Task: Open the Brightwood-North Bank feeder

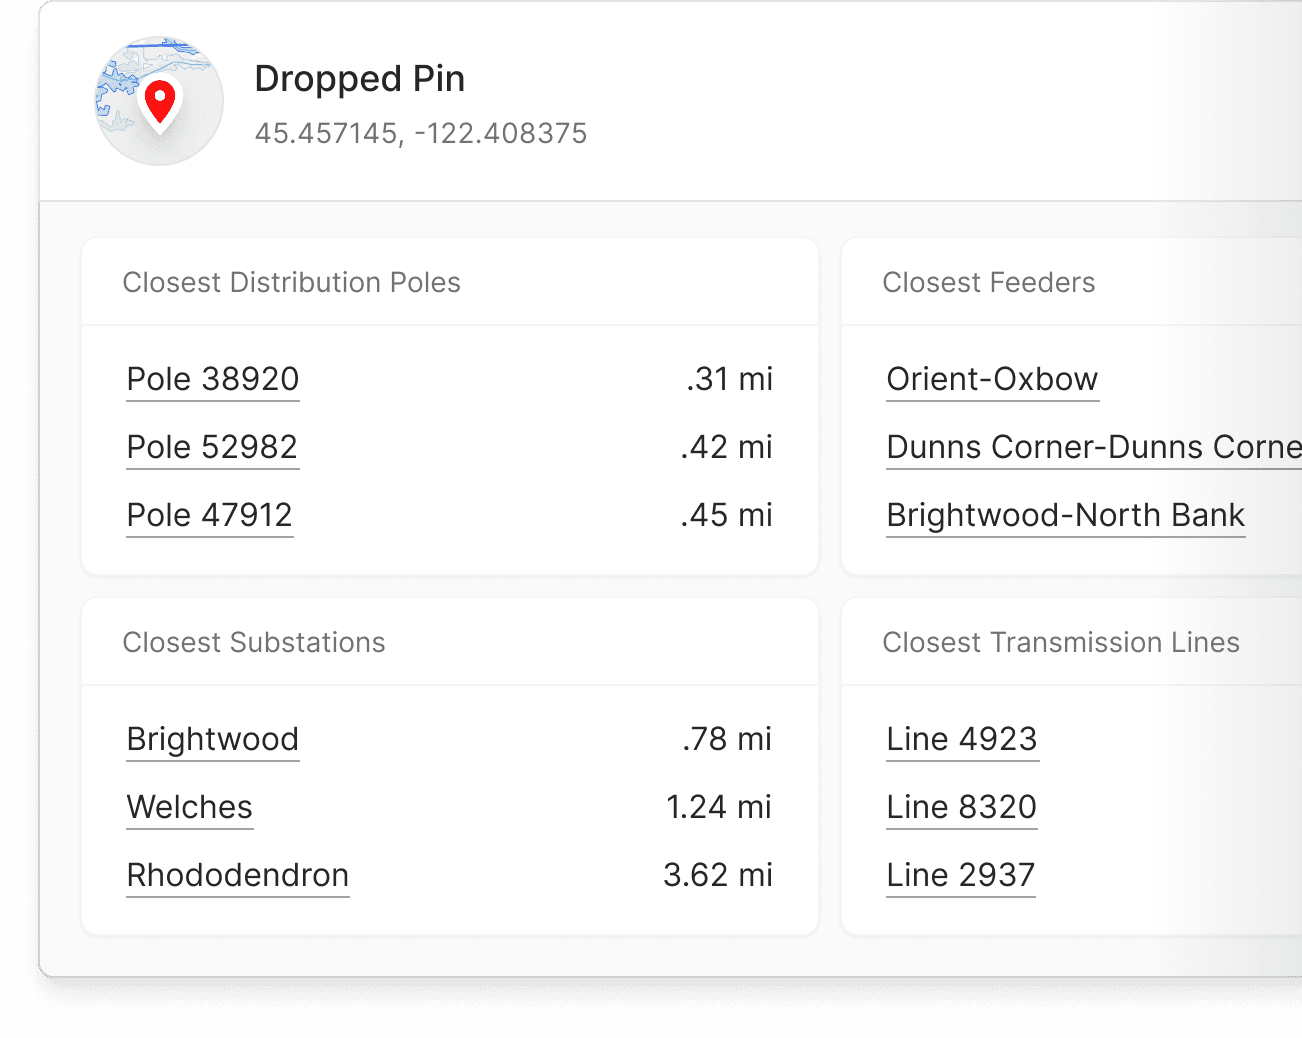Action: tap(1065, 515)
